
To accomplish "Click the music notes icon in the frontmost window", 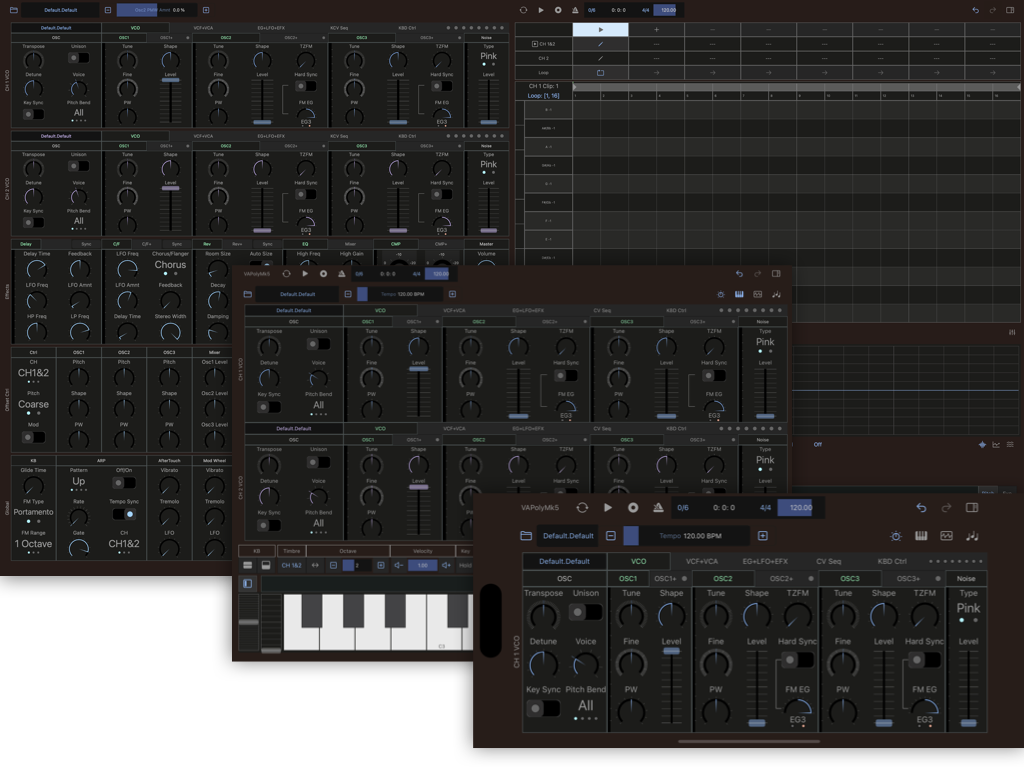I will point(972,536).
